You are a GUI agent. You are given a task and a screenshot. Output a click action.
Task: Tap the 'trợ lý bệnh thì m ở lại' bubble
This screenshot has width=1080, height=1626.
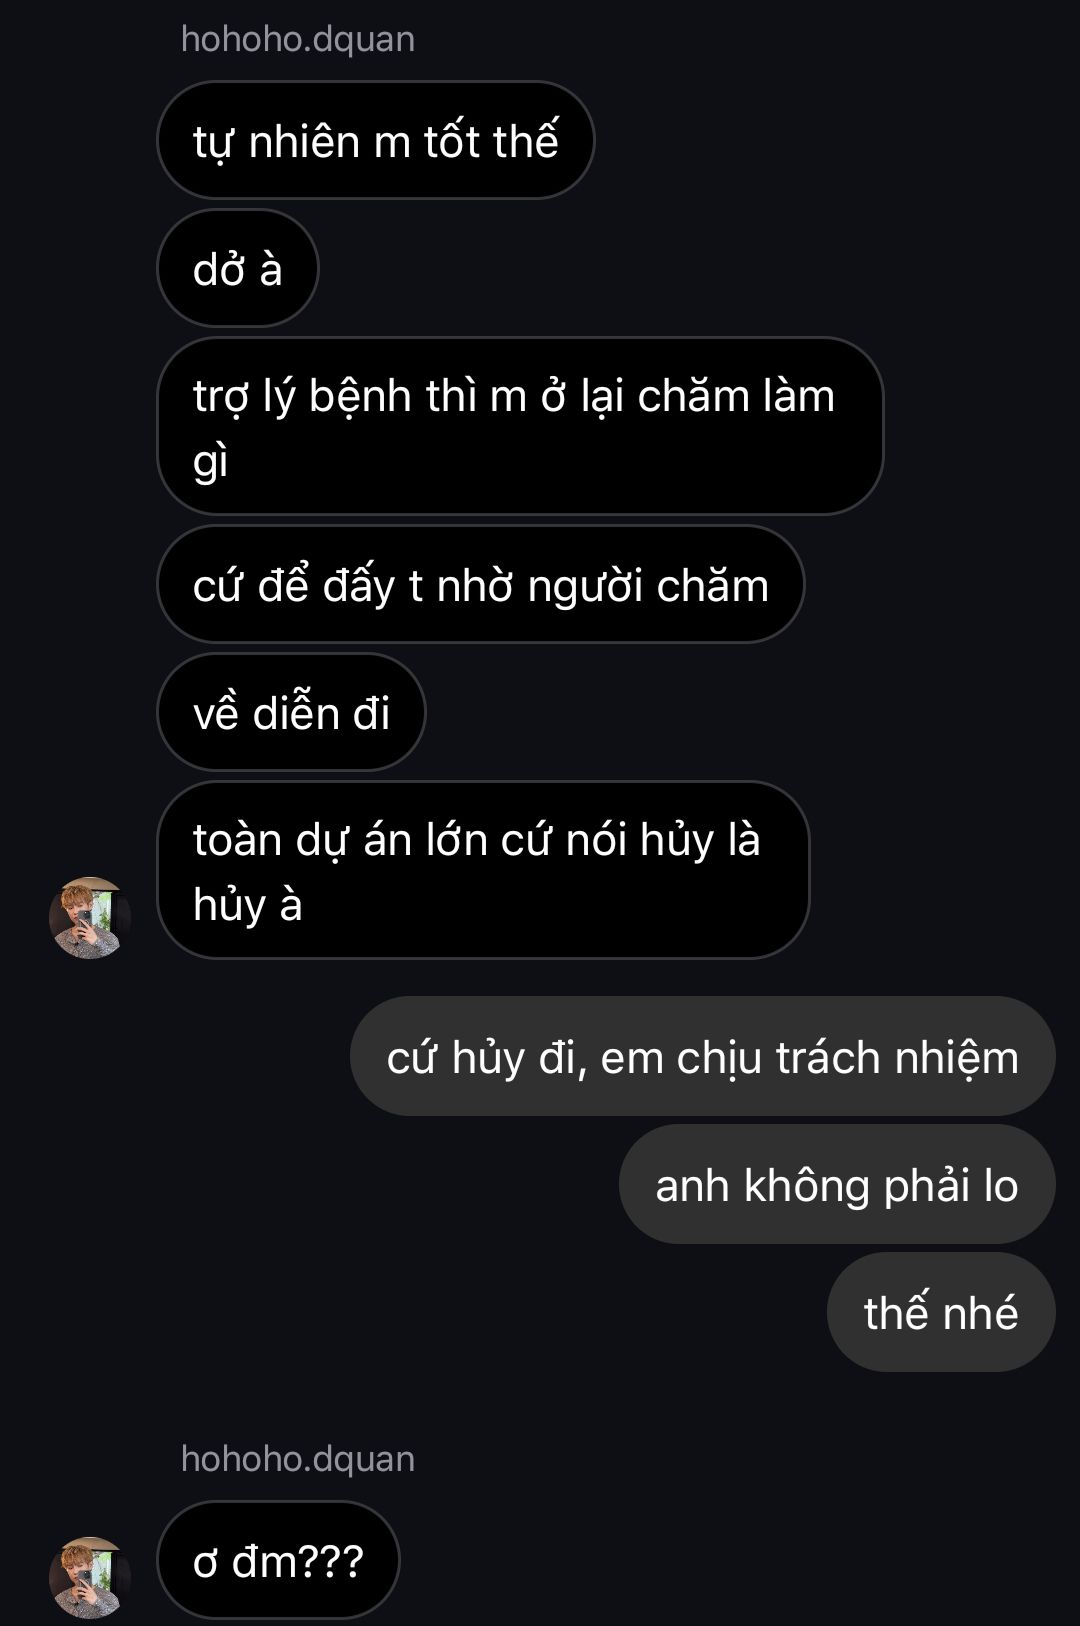pos(520,426)
